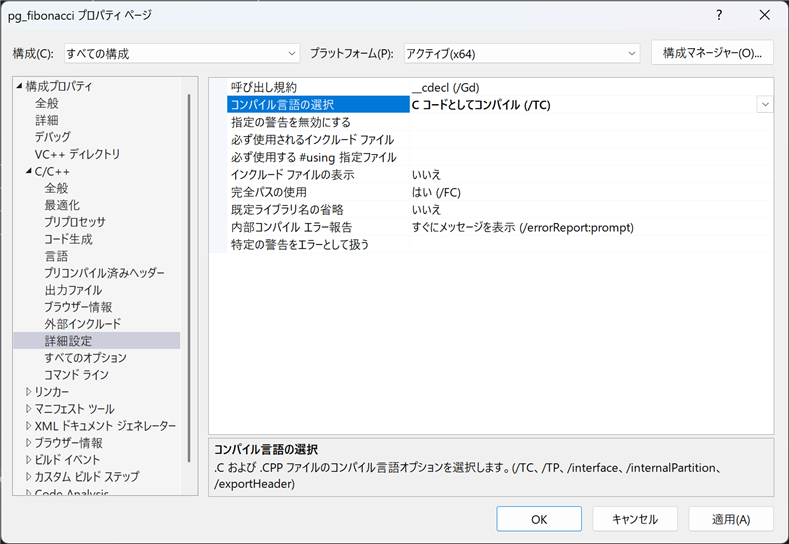Select すべてのオプション tree item

[x=86, y=358]
